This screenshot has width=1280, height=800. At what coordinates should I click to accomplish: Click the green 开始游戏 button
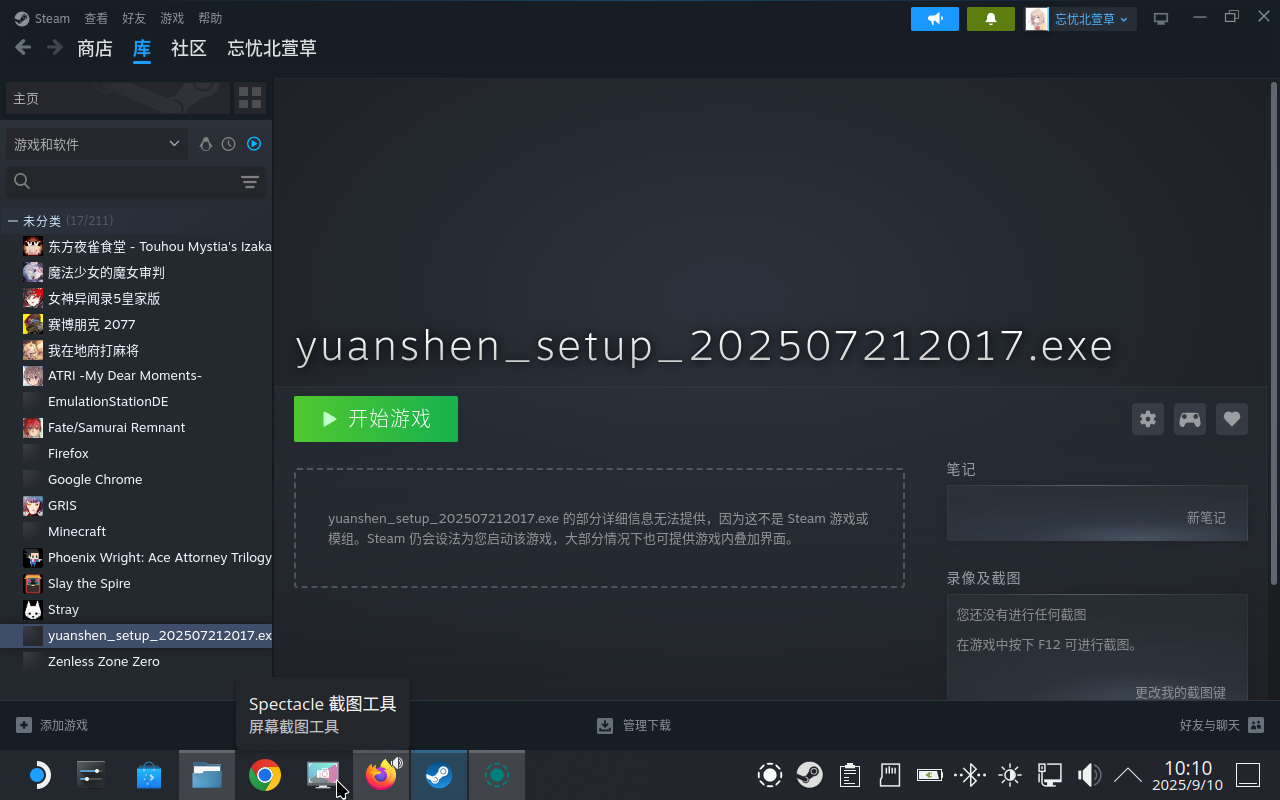(x=376, y=419)
